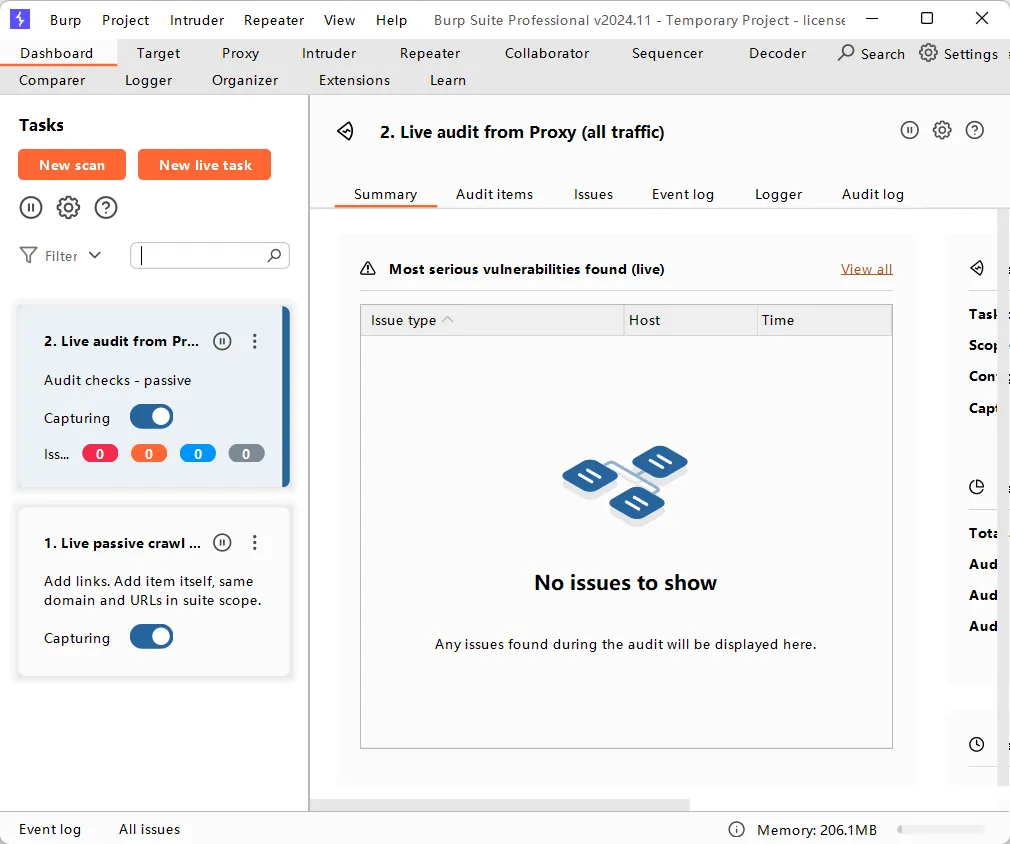Image resolution: width=1010 pixels, height=844 pixels.
Task: Open the Sequencer tab
Action: (x=667, y=53)
